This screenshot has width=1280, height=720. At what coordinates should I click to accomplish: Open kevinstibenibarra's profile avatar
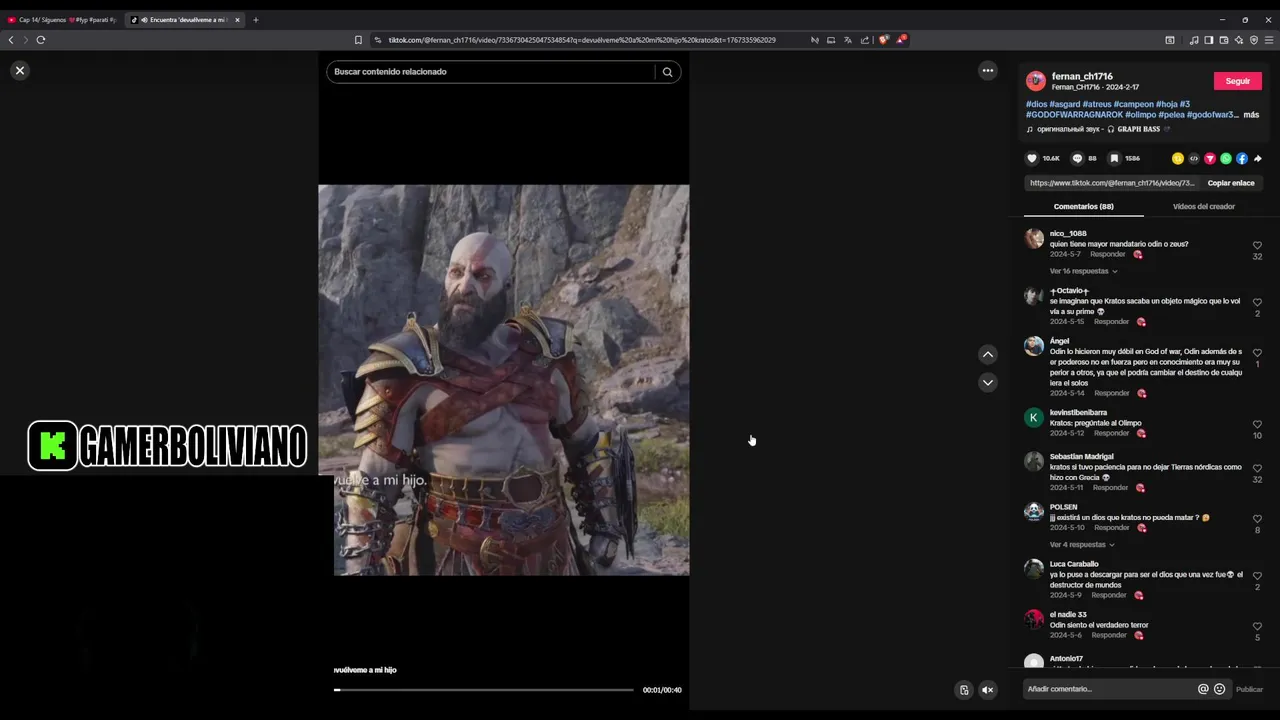[x=1034, y=417]
